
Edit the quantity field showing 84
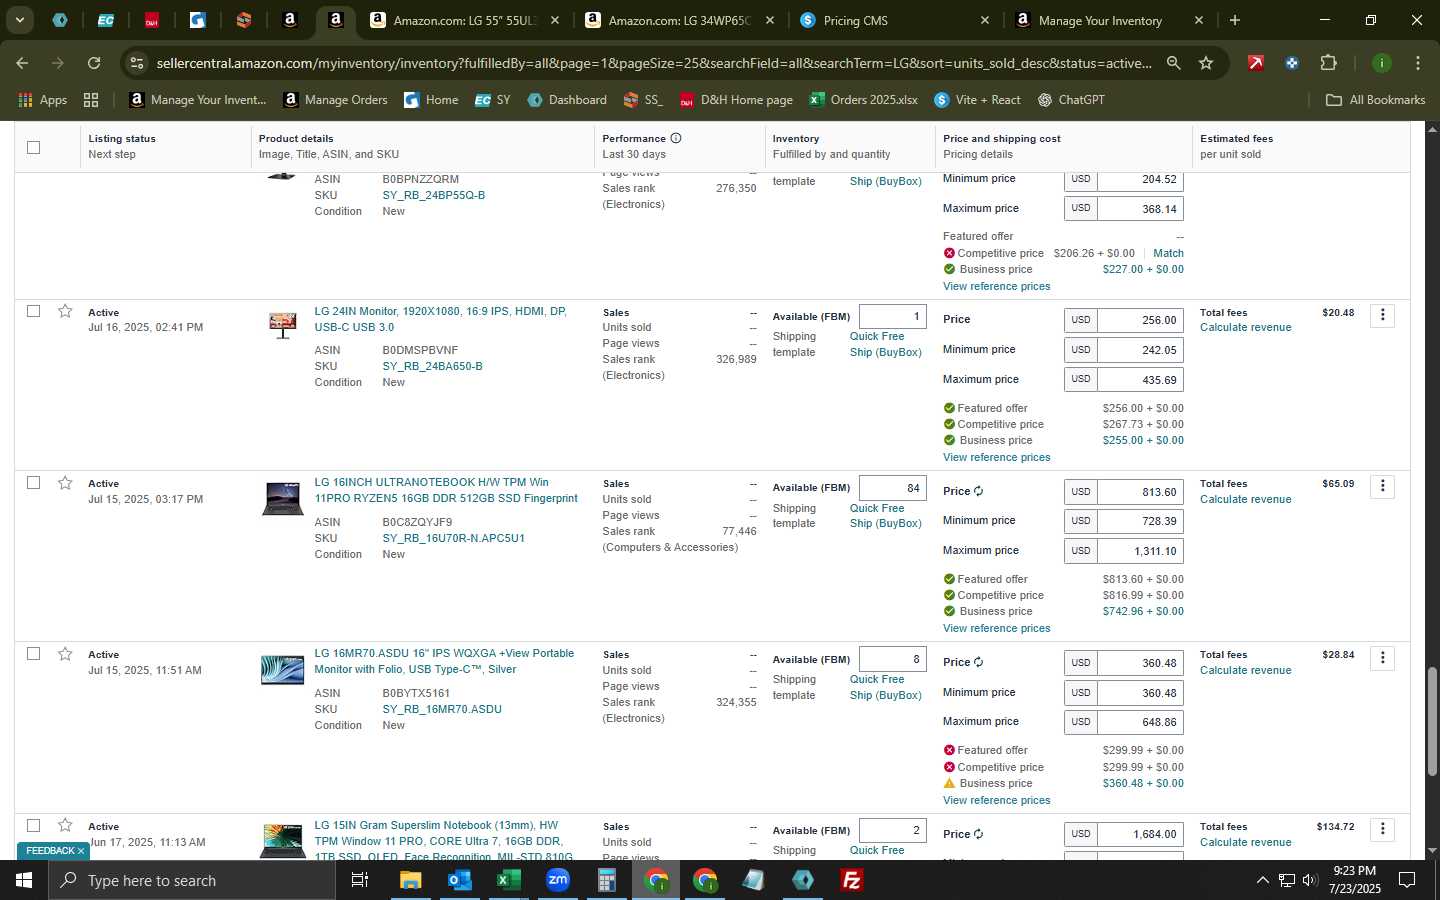click(x=892, y=488)
